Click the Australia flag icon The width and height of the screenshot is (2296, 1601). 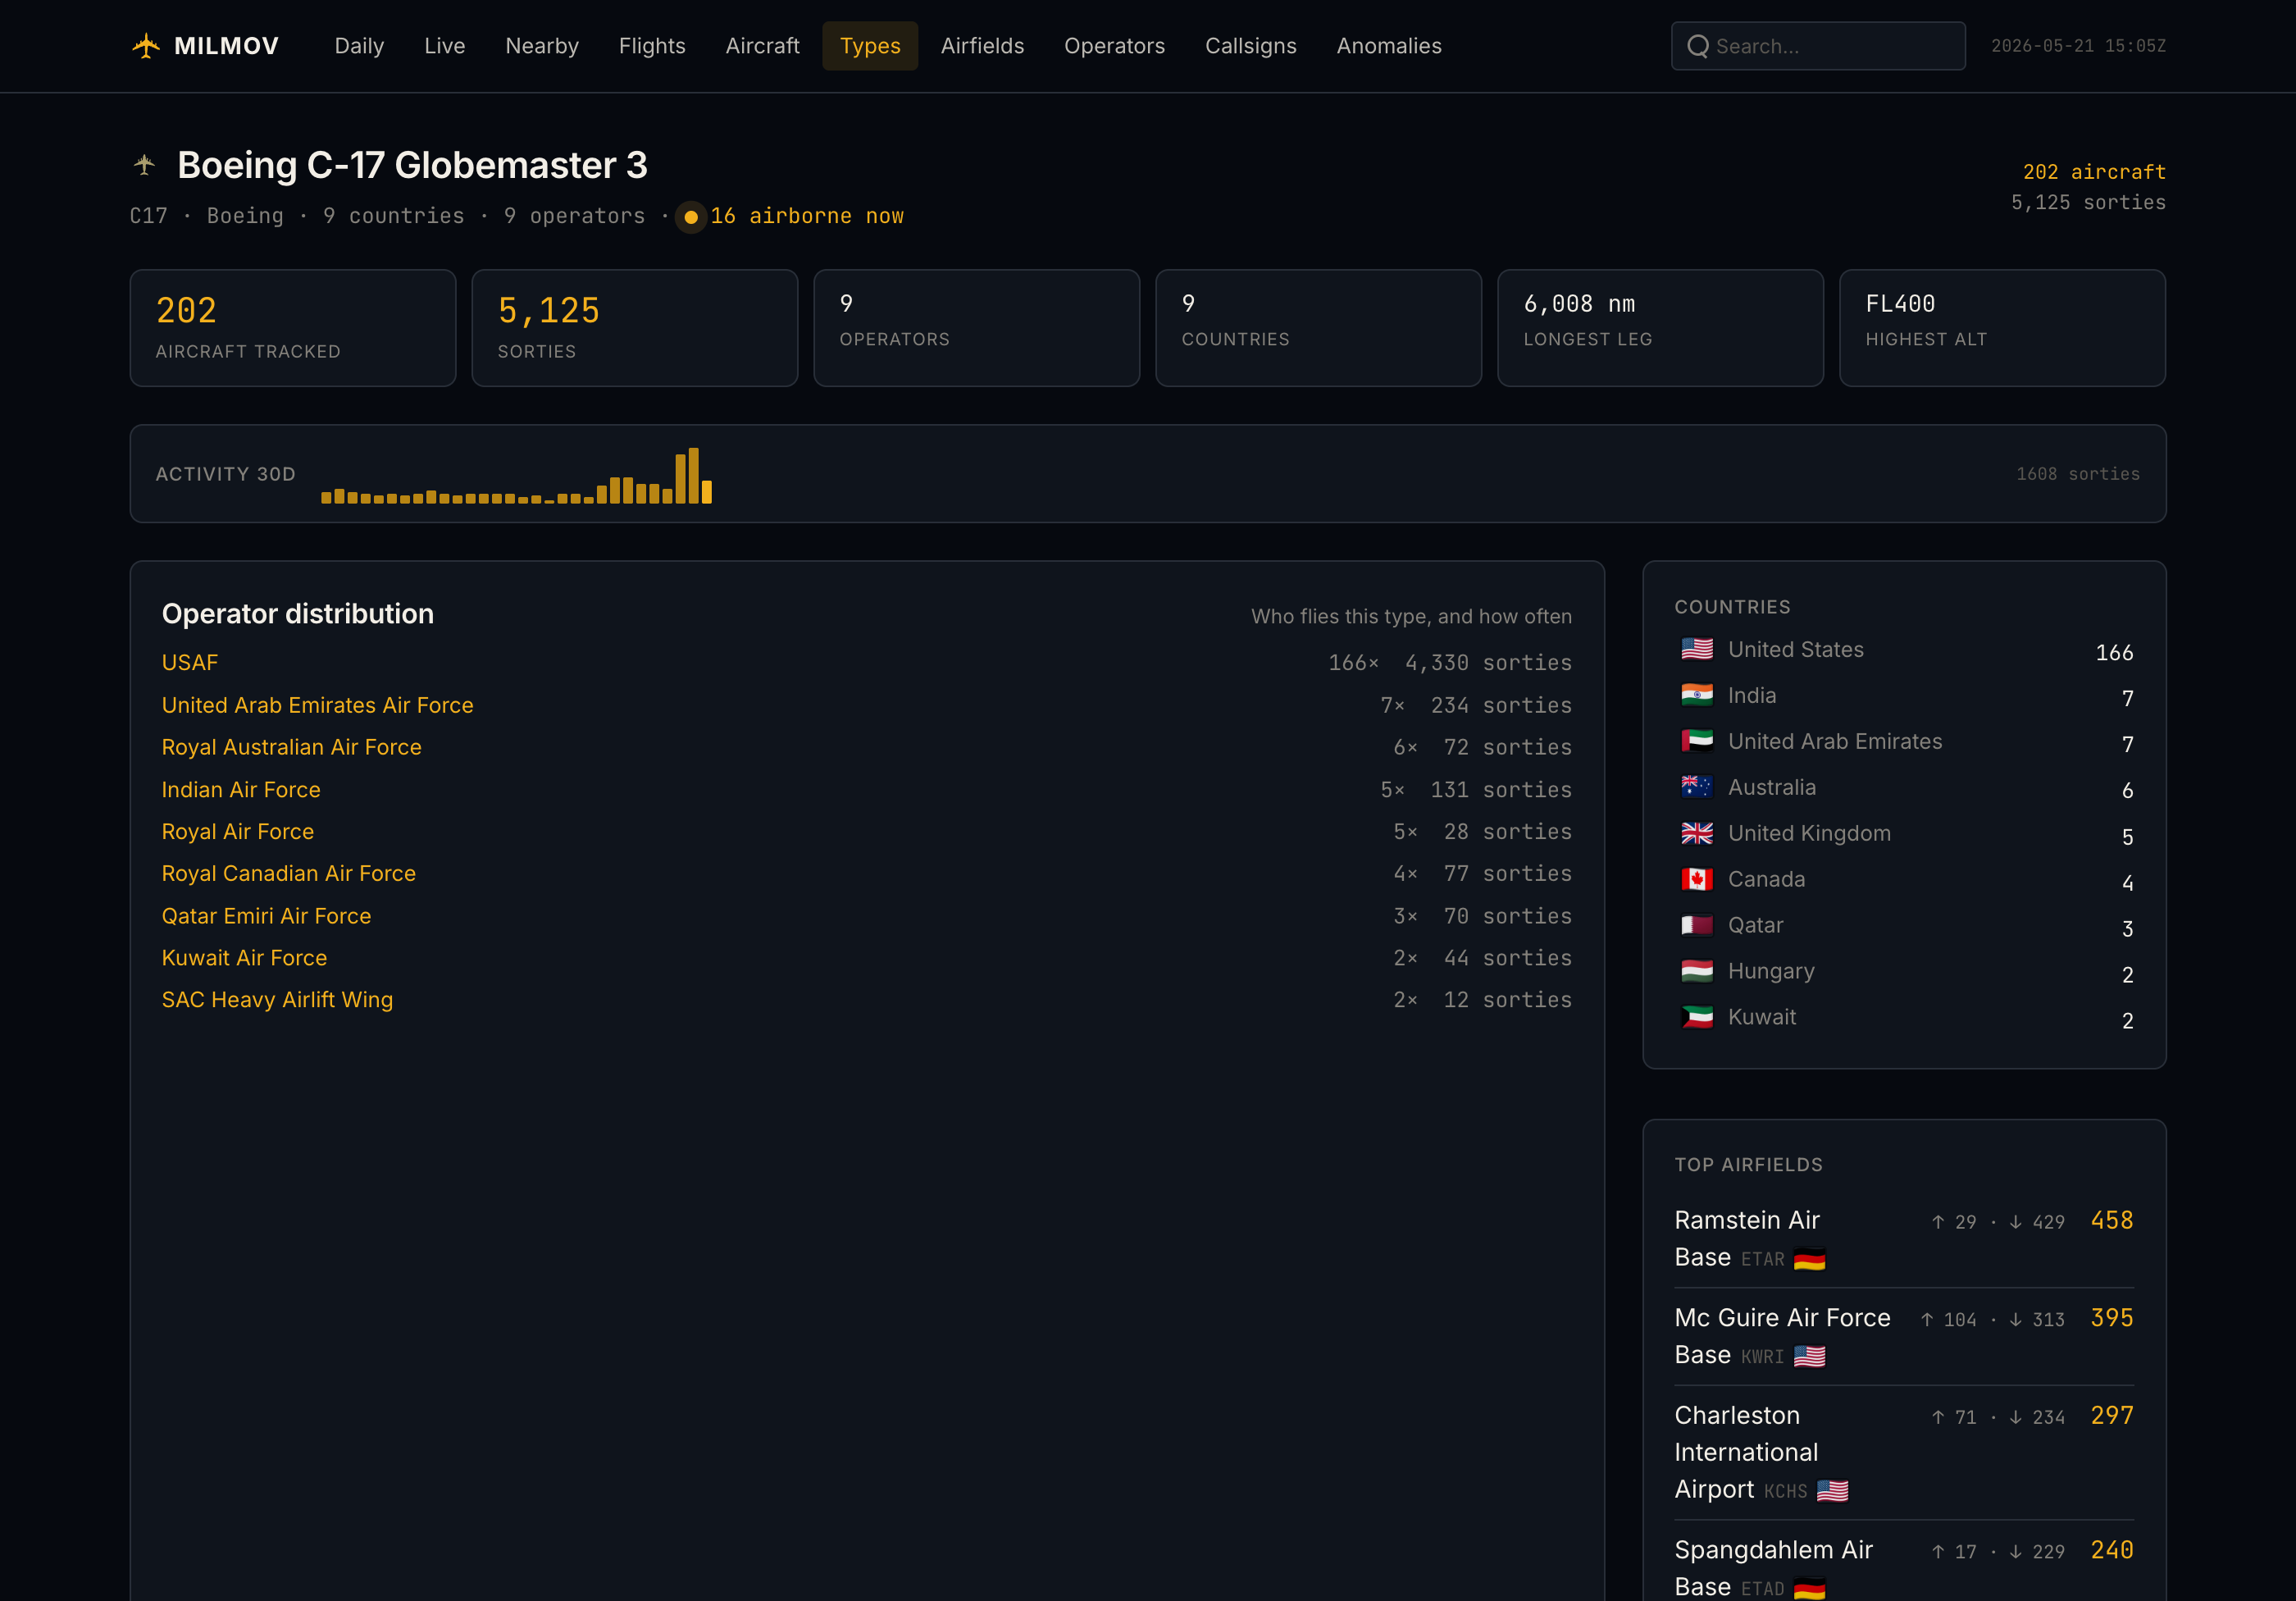(x=1697, y=787)
